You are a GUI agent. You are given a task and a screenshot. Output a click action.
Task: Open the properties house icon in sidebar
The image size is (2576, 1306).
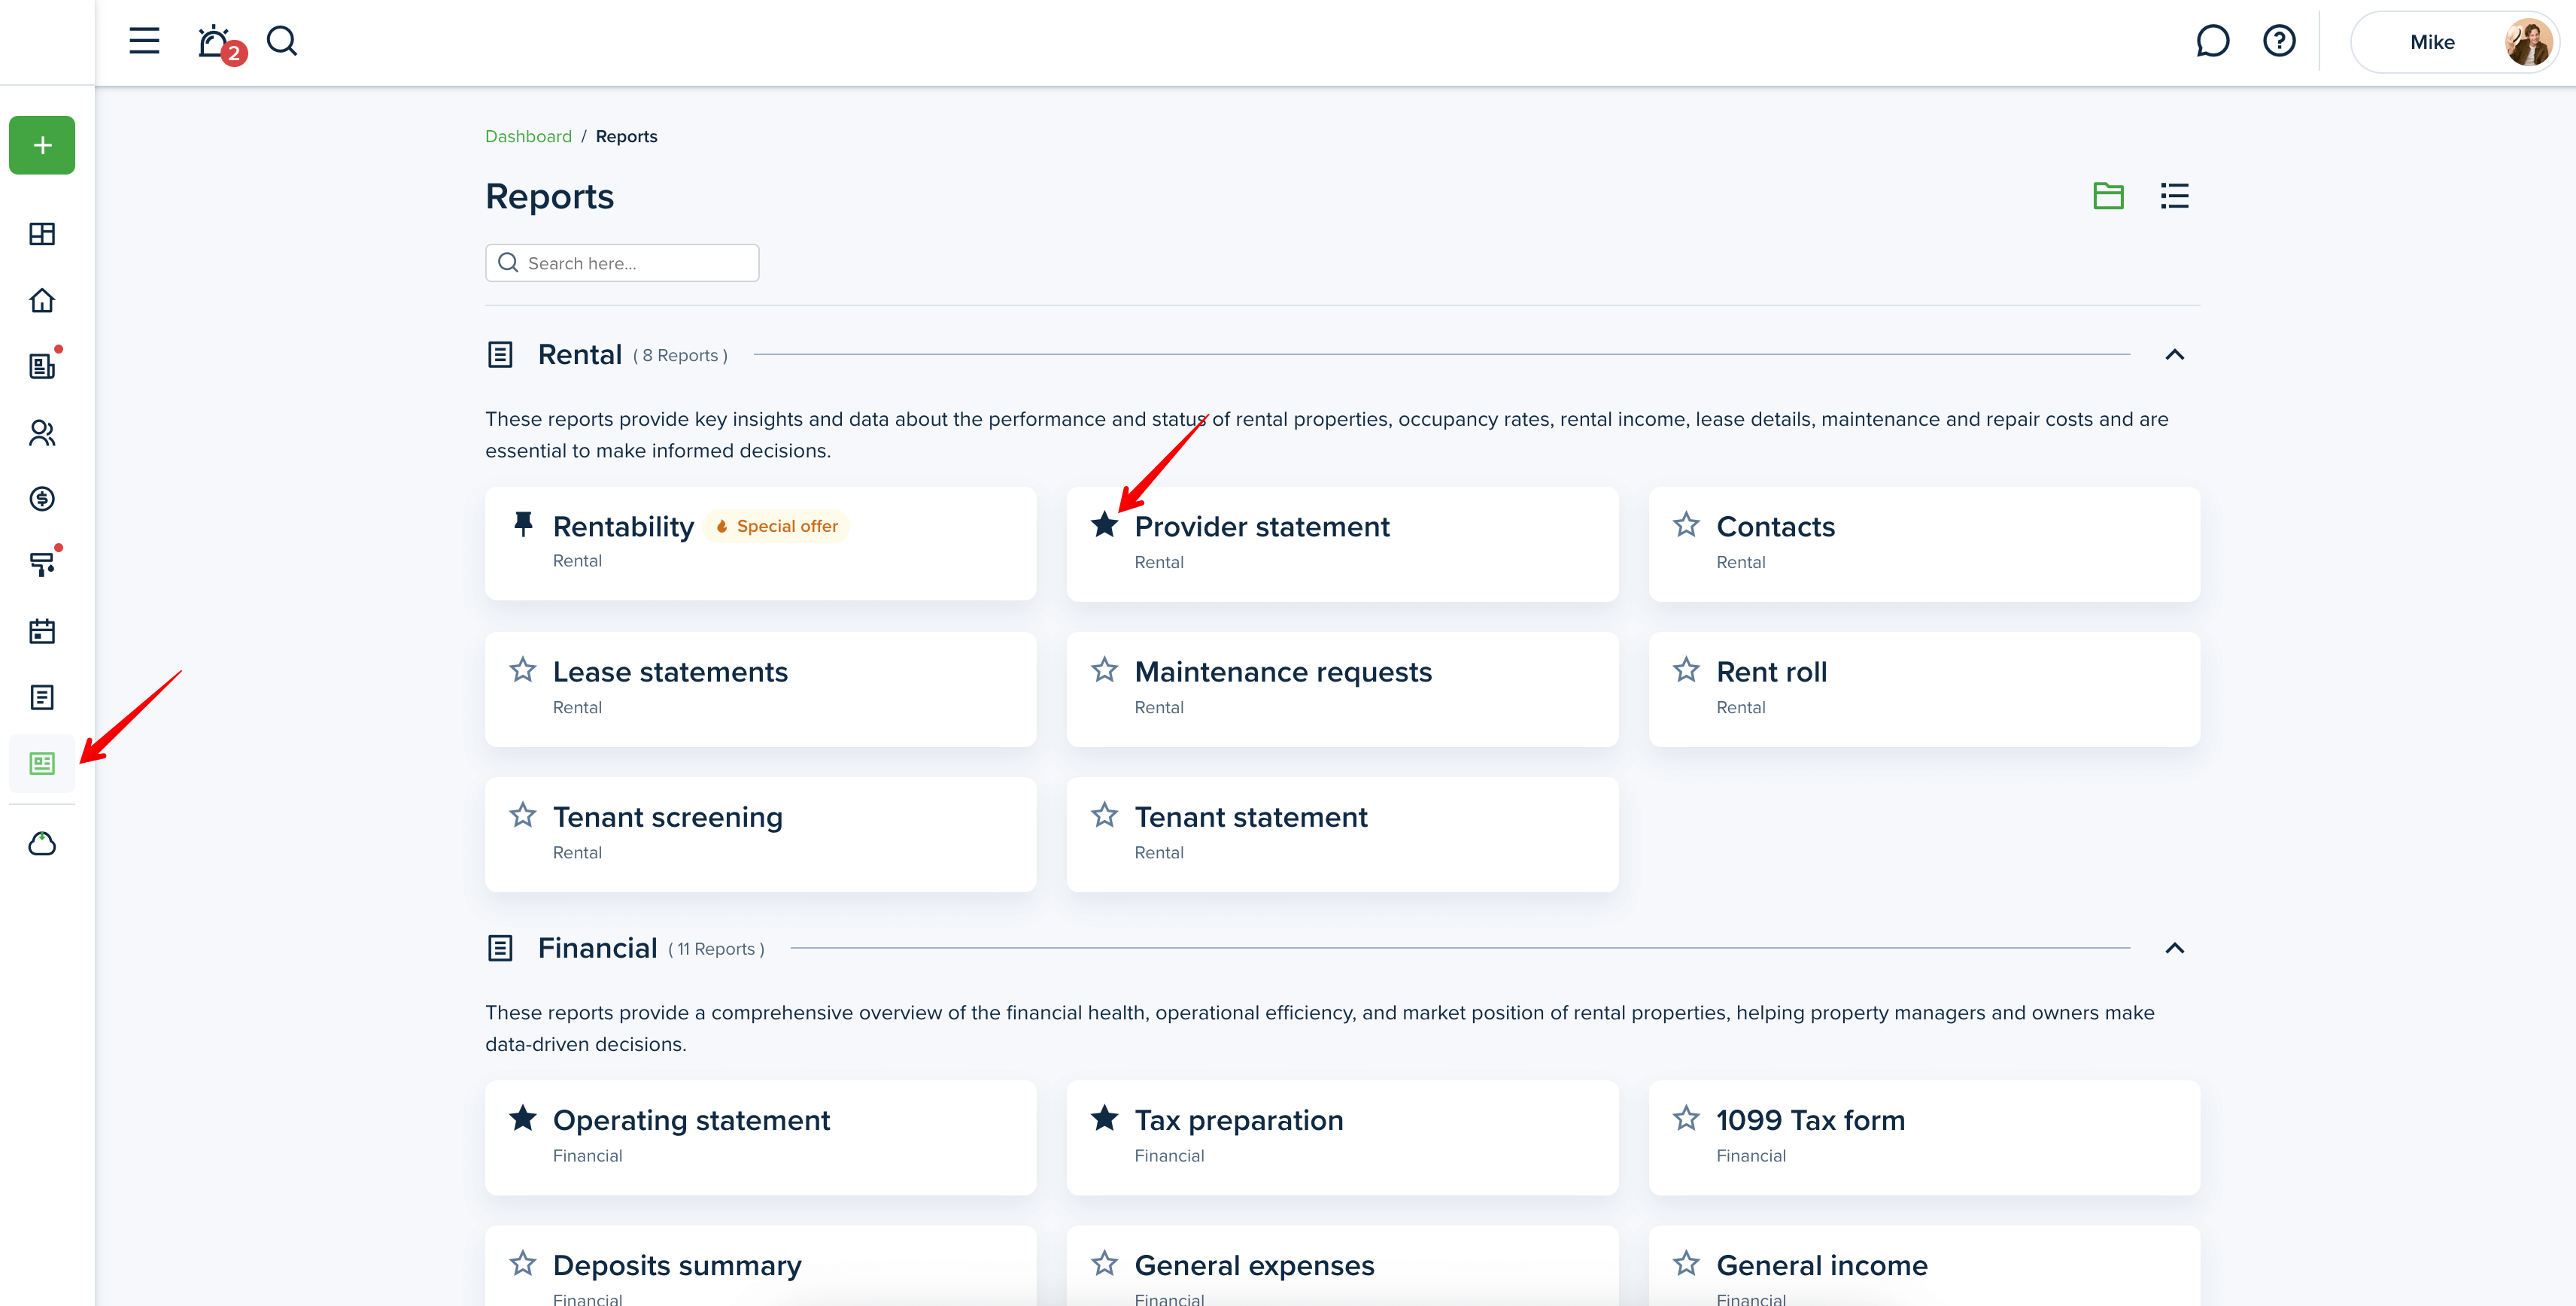pyautogui.click(x=42, y=300)
